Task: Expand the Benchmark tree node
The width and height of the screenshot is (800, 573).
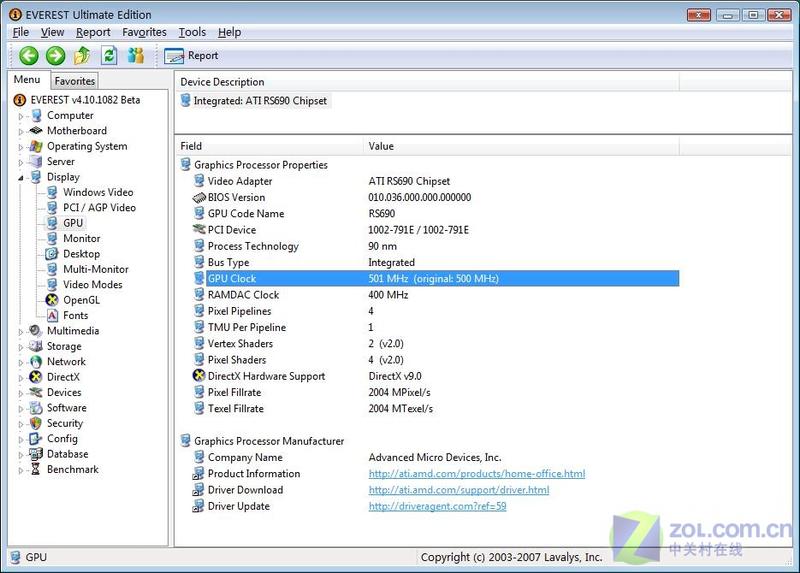Action: pos(21,470)
